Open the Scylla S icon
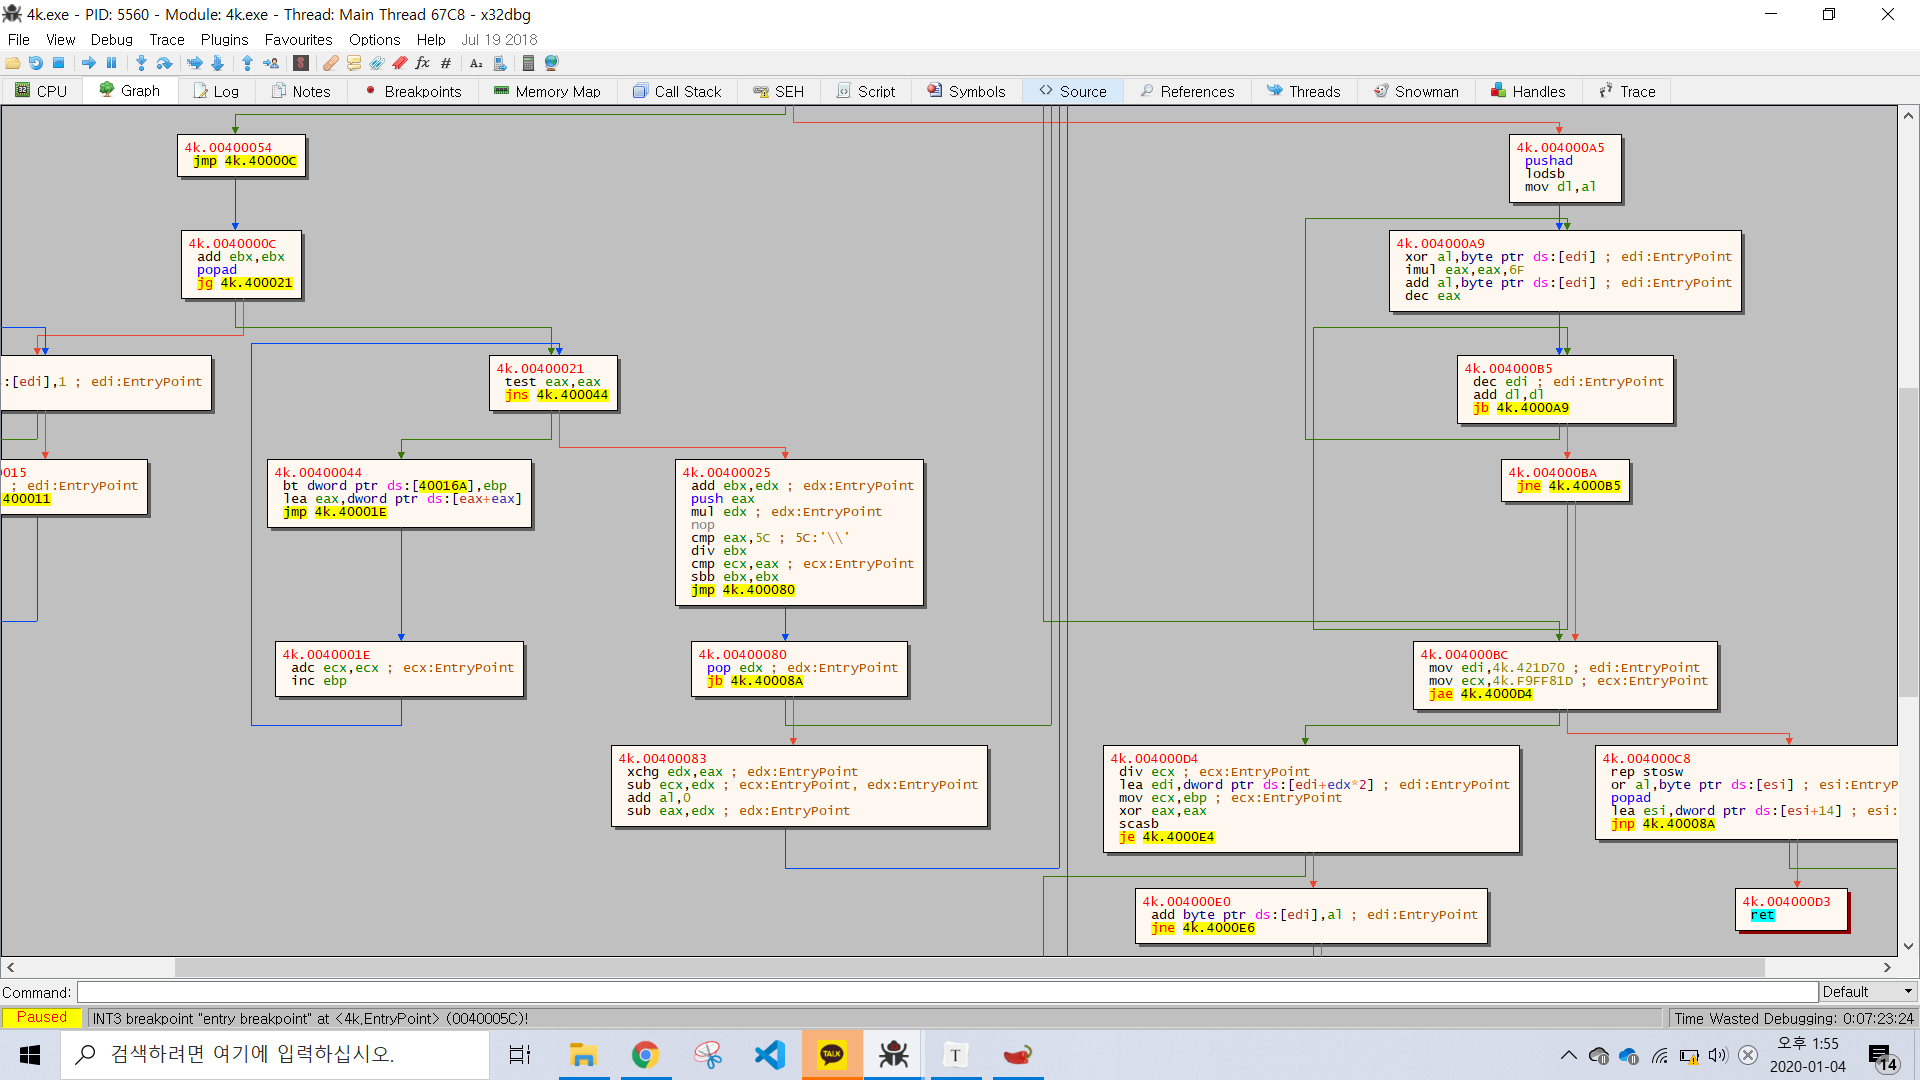This screenshot has width=1920, height=1080. pos(300,63)
